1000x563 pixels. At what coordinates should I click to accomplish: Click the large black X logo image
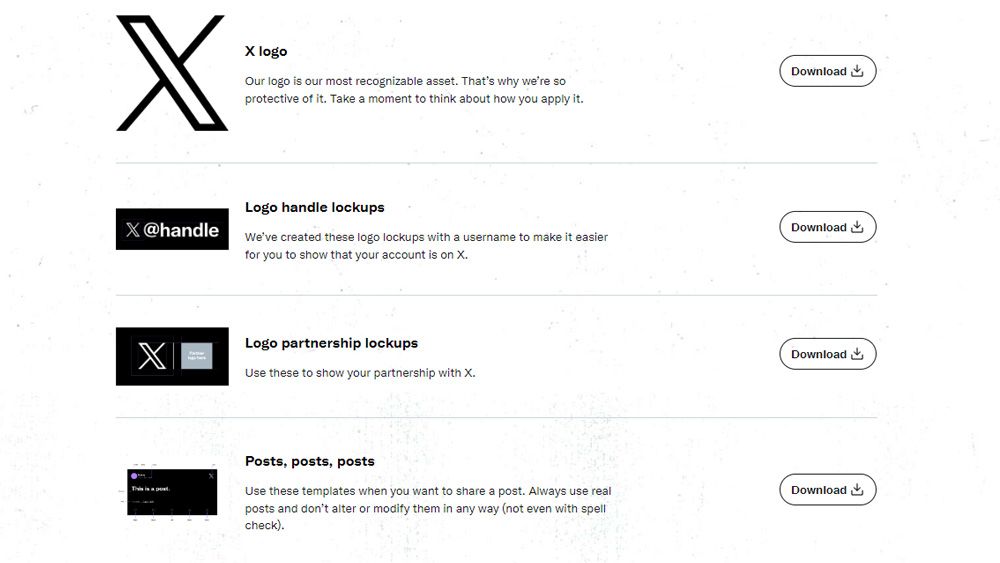pos(172,73)
